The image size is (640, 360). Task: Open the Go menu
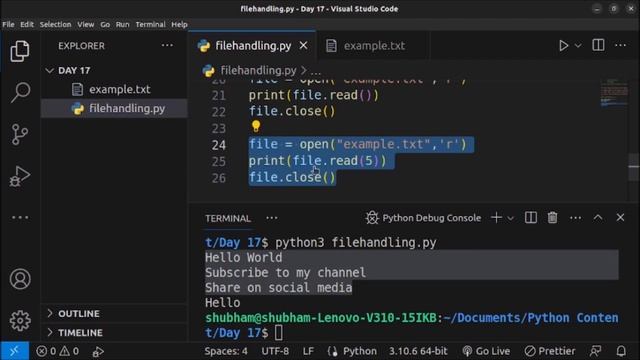(105, 24)
